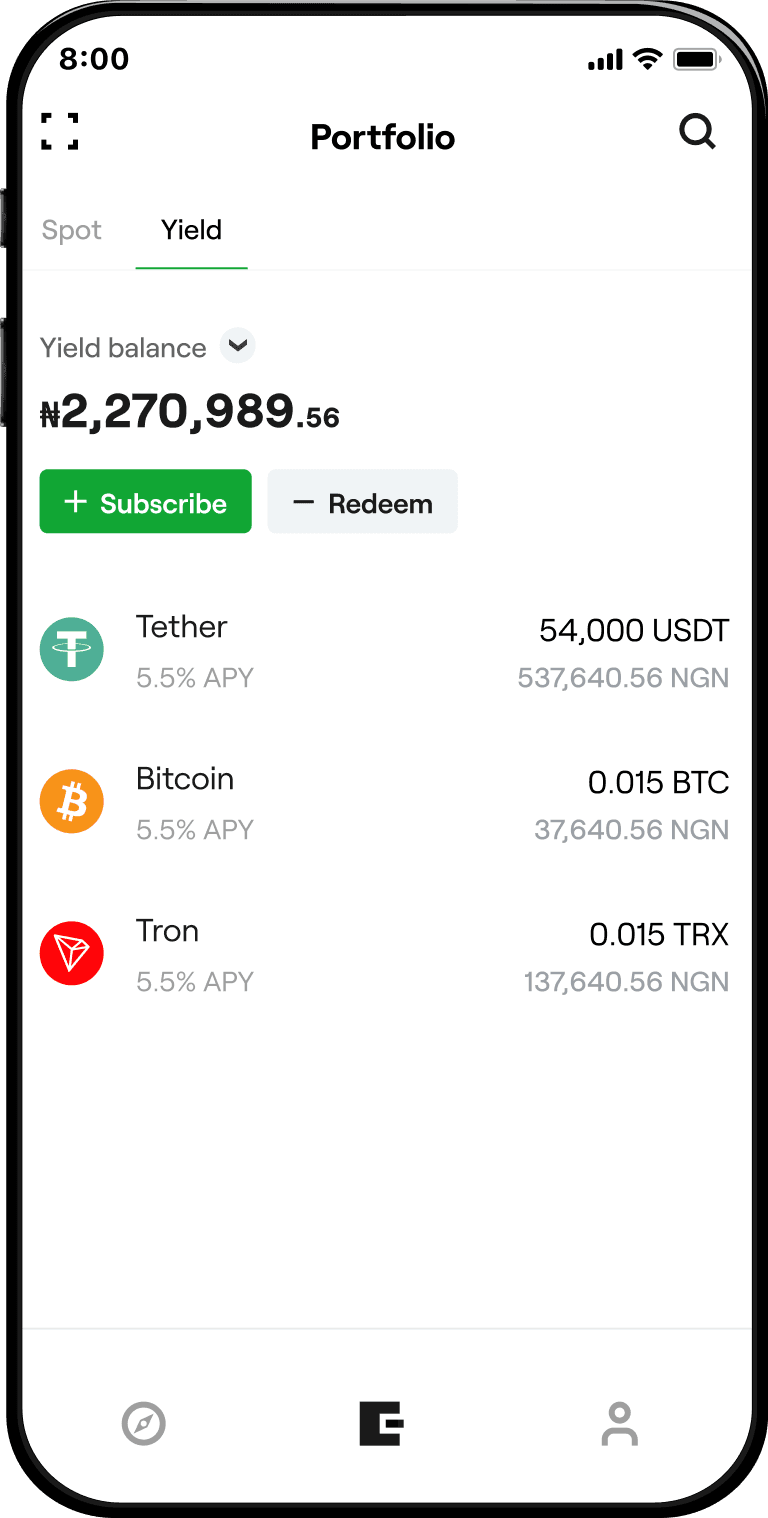Tap the Bitcoin coin icon
This screenshot has height=1518, width=768.
72,802
